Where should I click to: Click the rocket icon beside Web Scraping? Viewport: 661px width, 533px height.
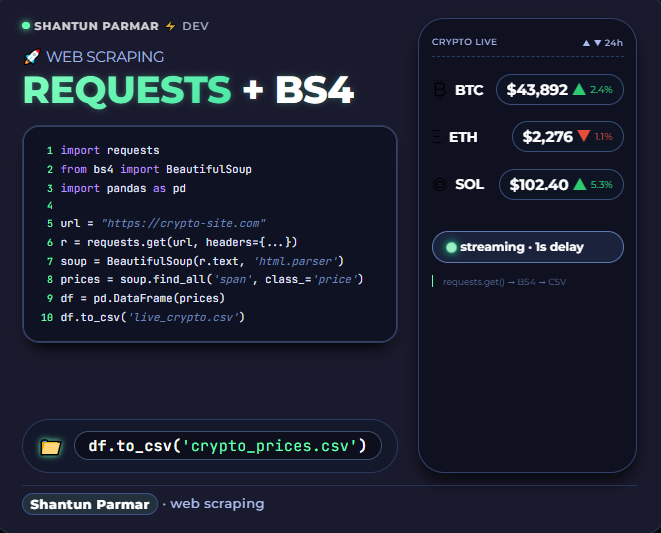tap(30, 58)
